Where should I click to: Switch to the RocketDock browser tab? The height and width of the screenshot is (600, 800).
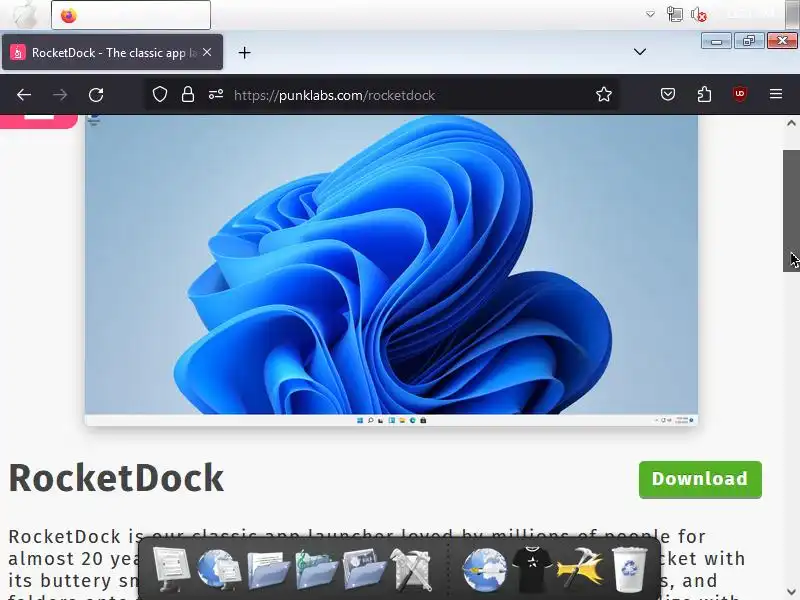pos(112,53)
